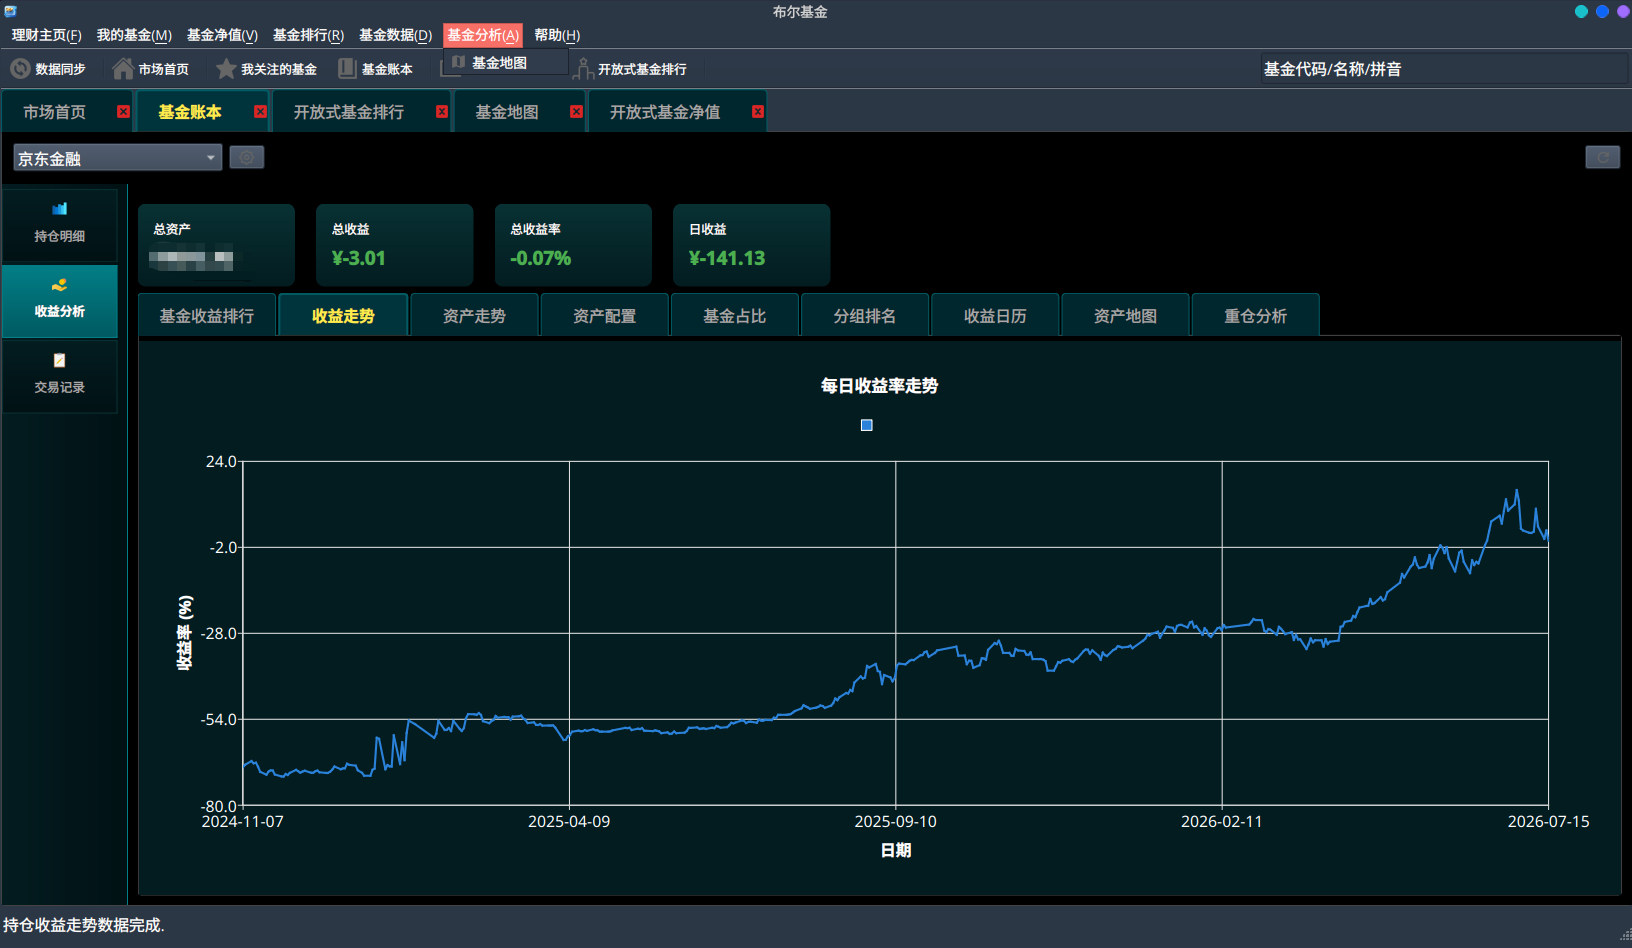The height and width of the screenshot is (948, 1632).
Task: Click the 数据同步 sync icon
Action: point(20,69)
